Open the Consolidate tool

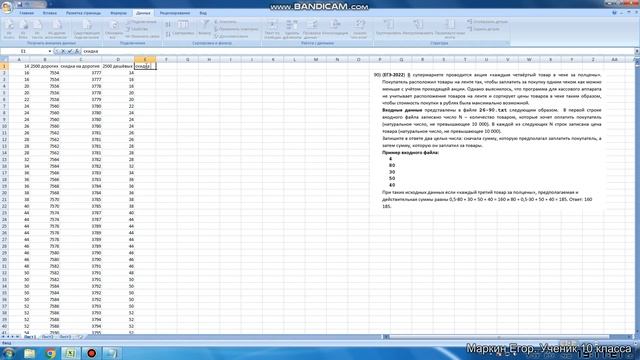tap(335, 29)
